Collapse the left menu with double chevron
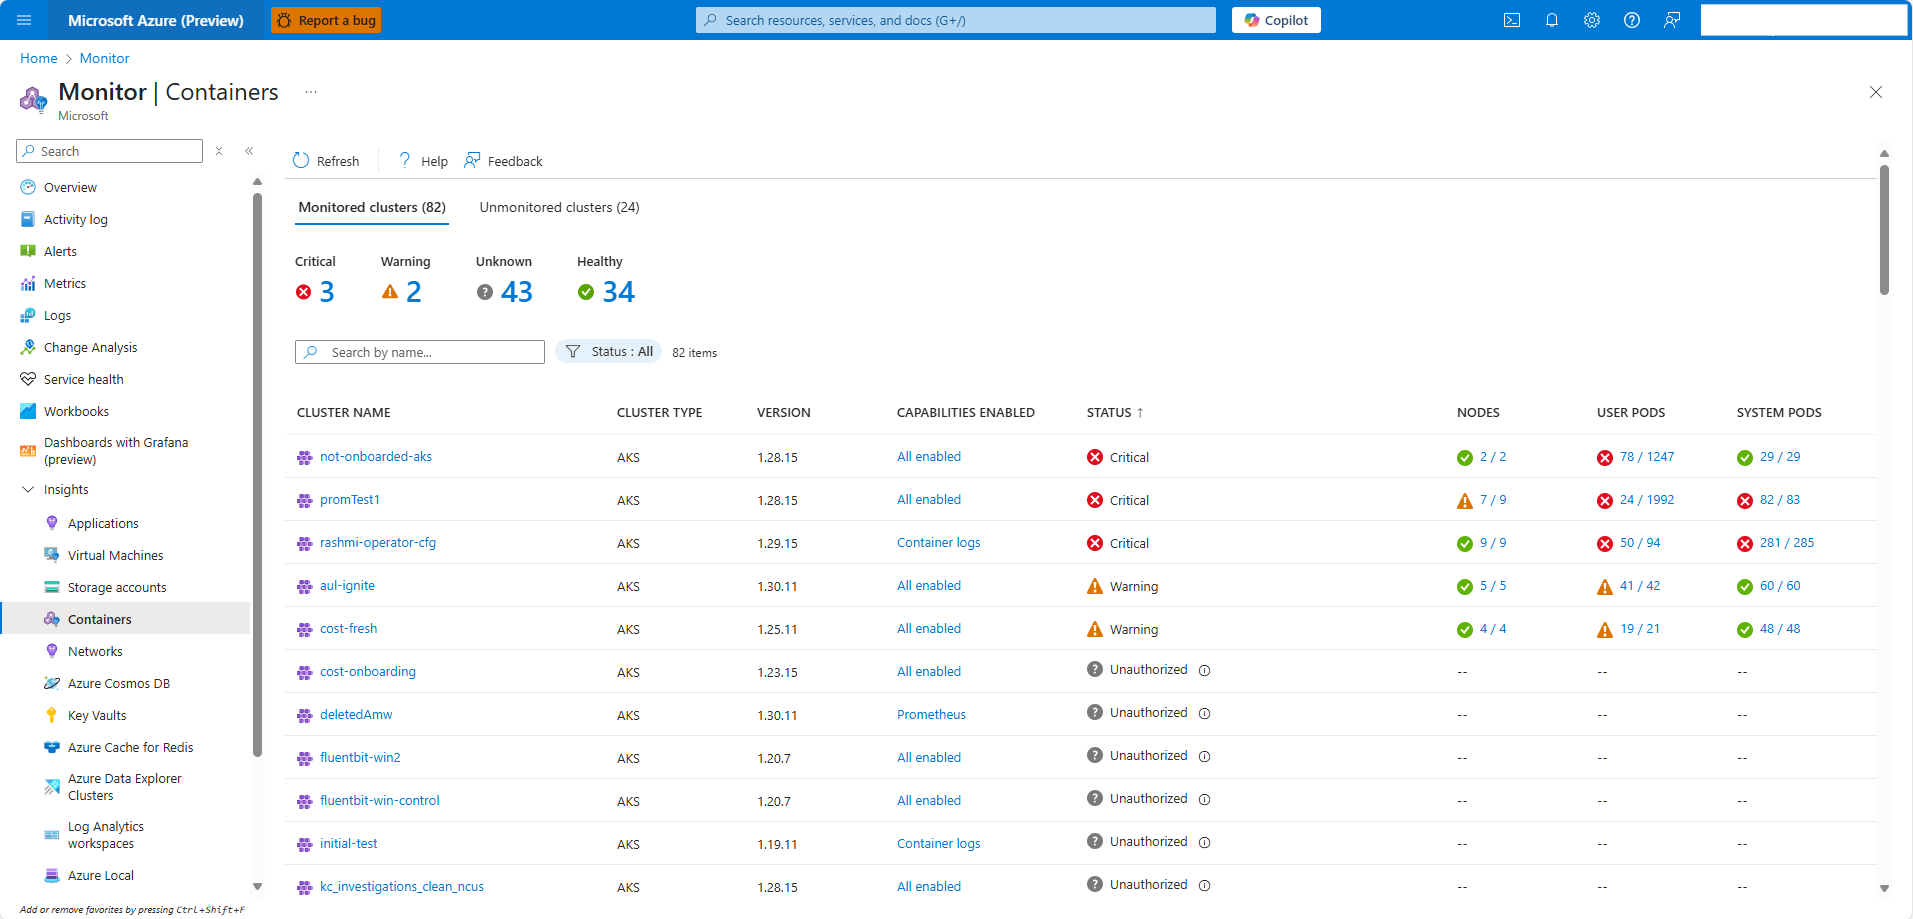Screen dimensions: 1913x919 249,151
